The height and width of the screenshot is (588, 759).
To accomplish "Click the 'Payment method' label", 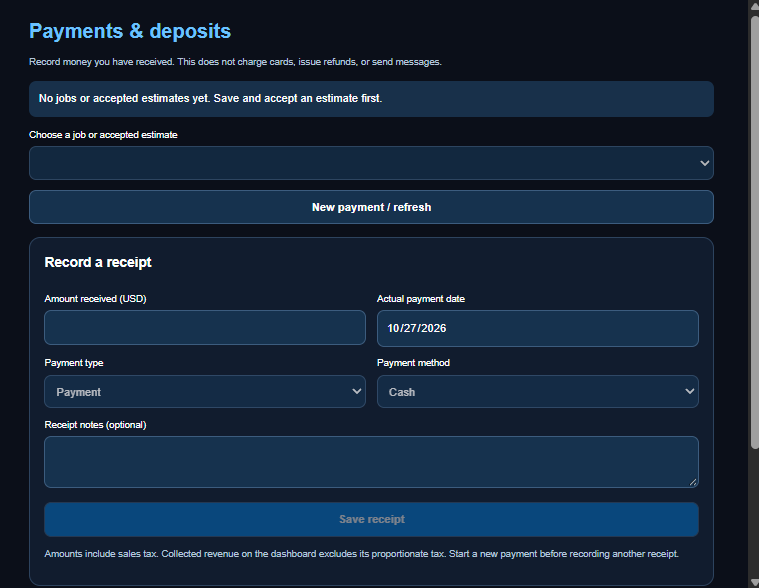I will coord(413,363).
